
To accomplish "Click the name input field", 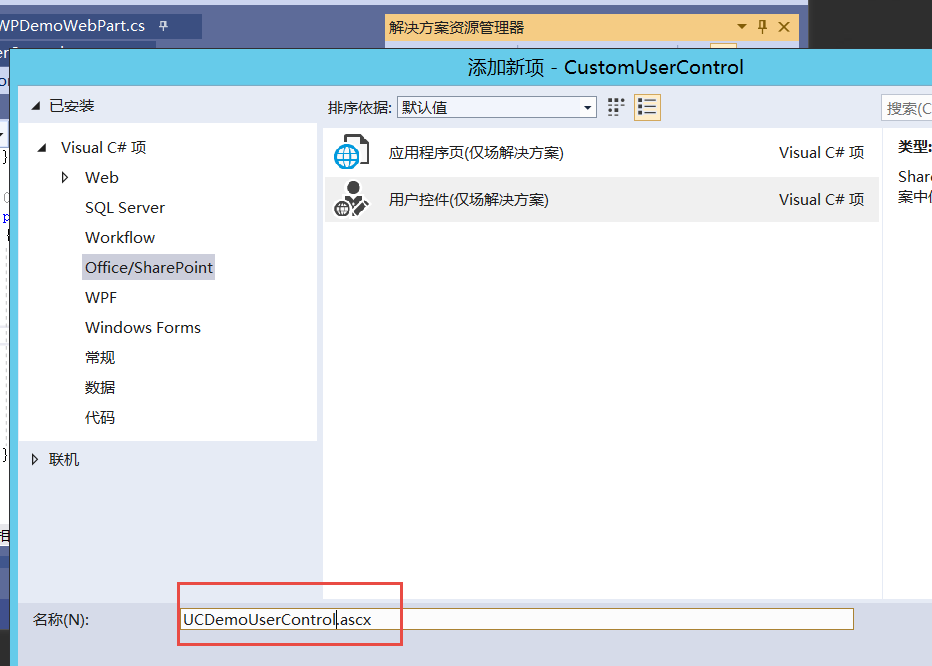I will 517,619.
